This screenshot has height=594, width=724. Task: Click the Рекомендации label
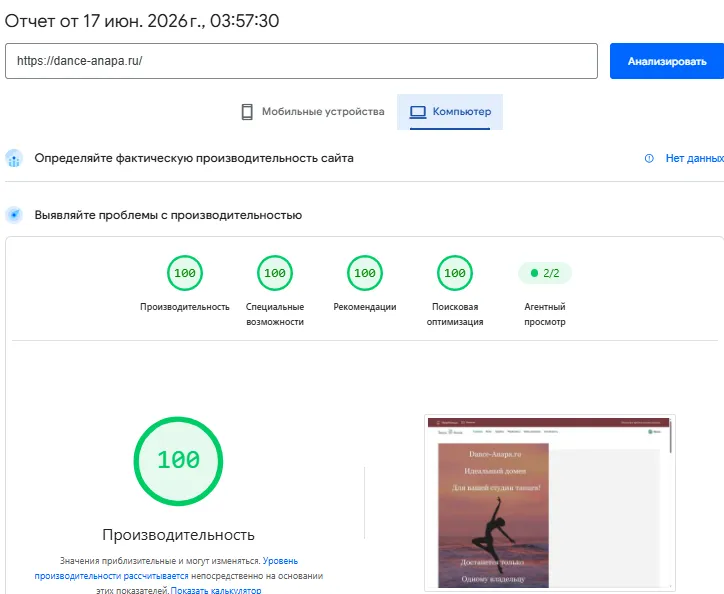point(365,307)
